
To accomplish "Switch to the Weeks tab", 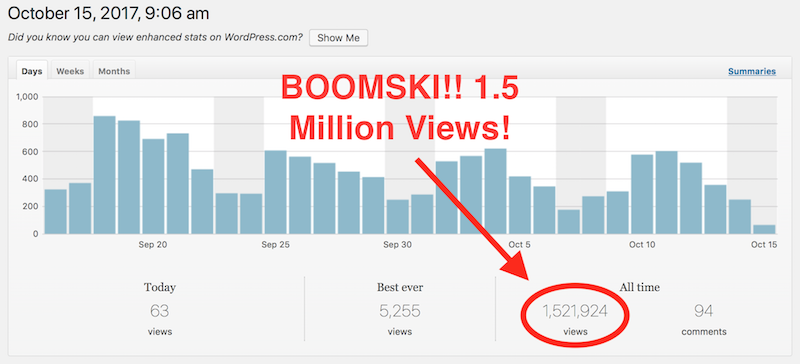I will point(70,71).
